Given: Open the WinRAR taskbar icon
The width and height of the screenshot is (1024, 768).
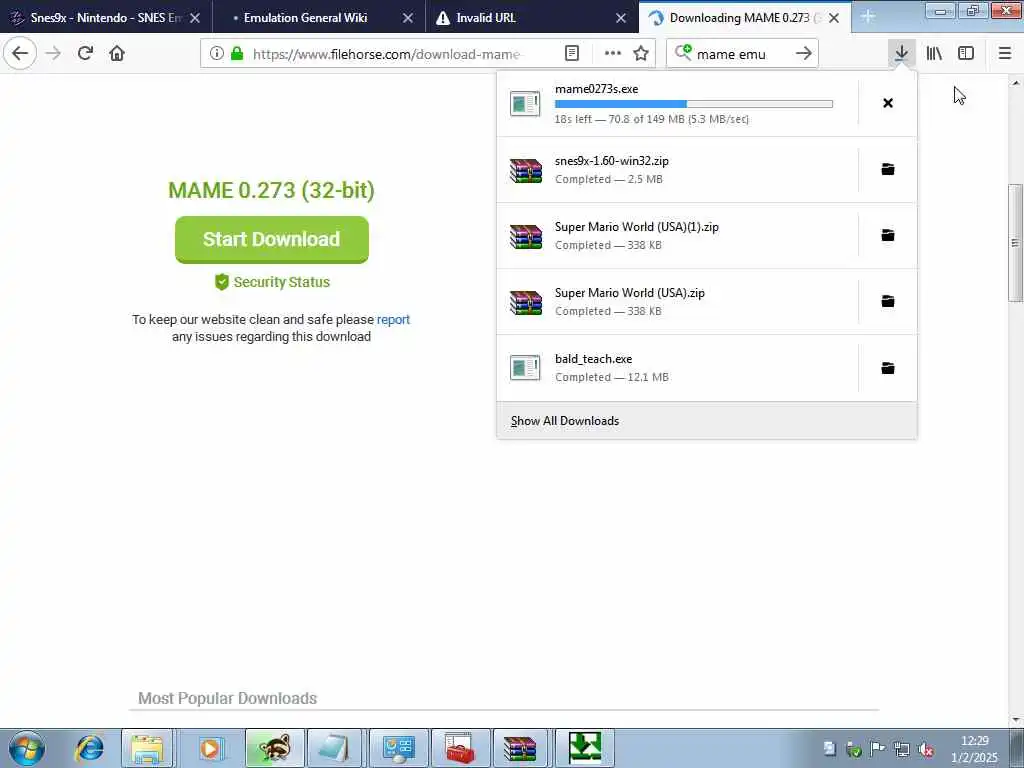Looking at the screenshot, I should [x=521, y=748].
